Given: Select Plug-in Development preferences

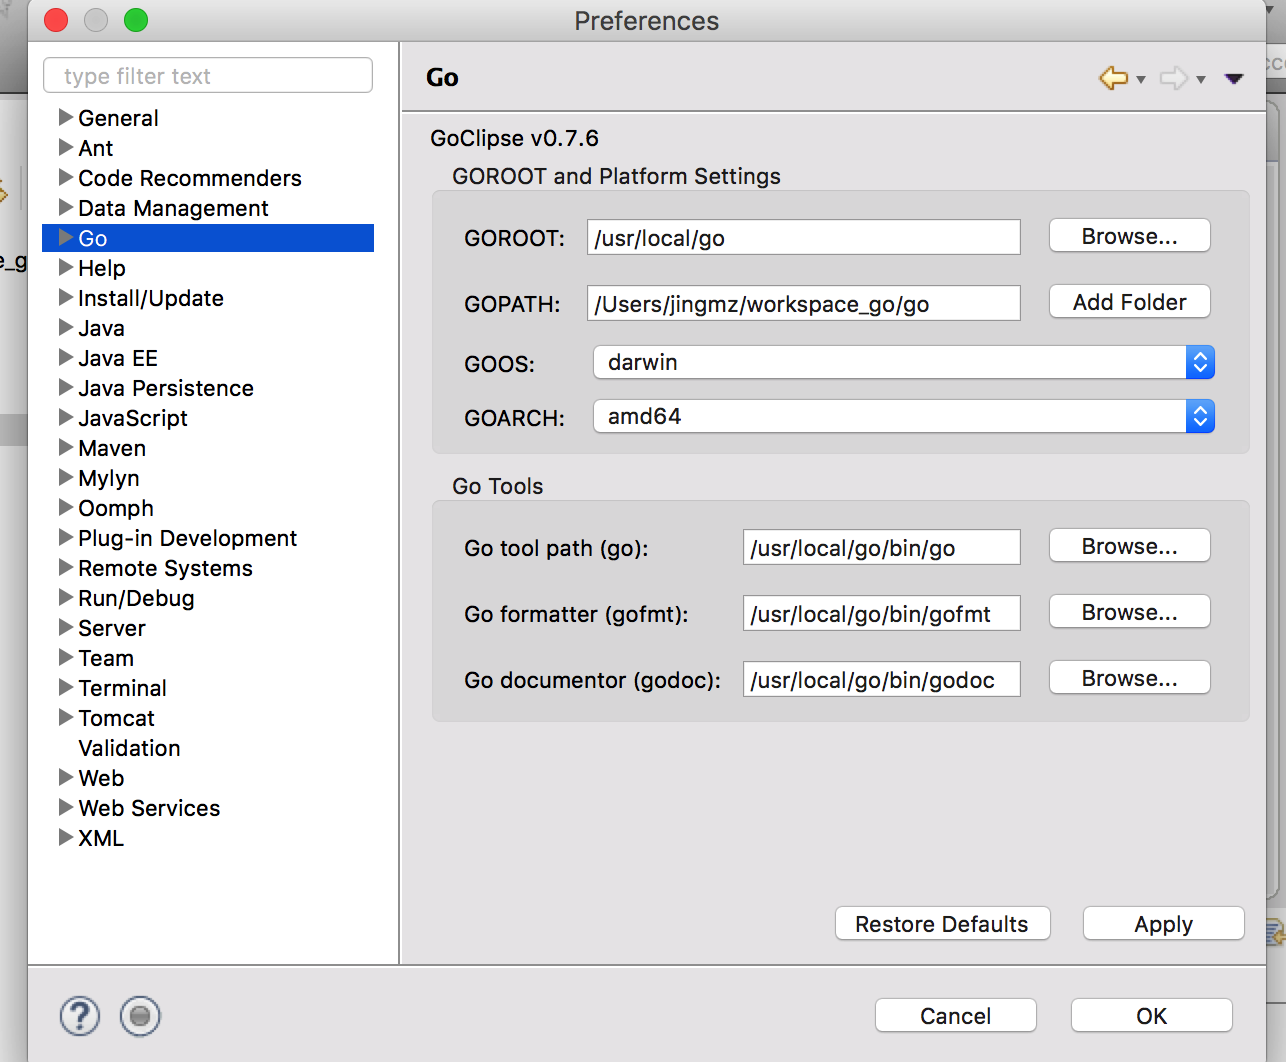Looking at the screenshot, I should [x=188, y=538].
